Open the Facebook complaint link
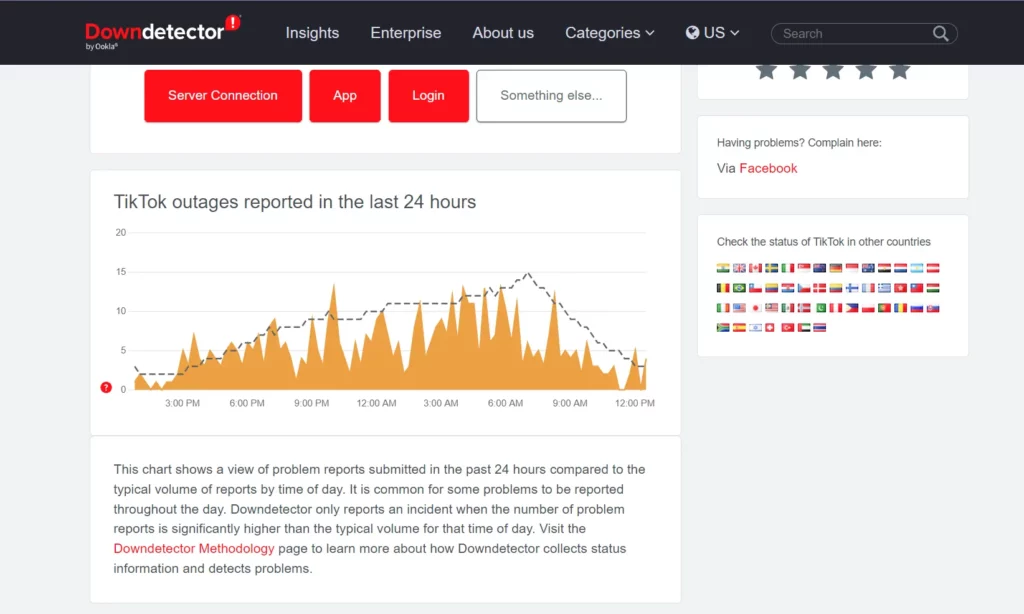The height and width of the screenshot is (614, 1024). click(x=768, y=168)
